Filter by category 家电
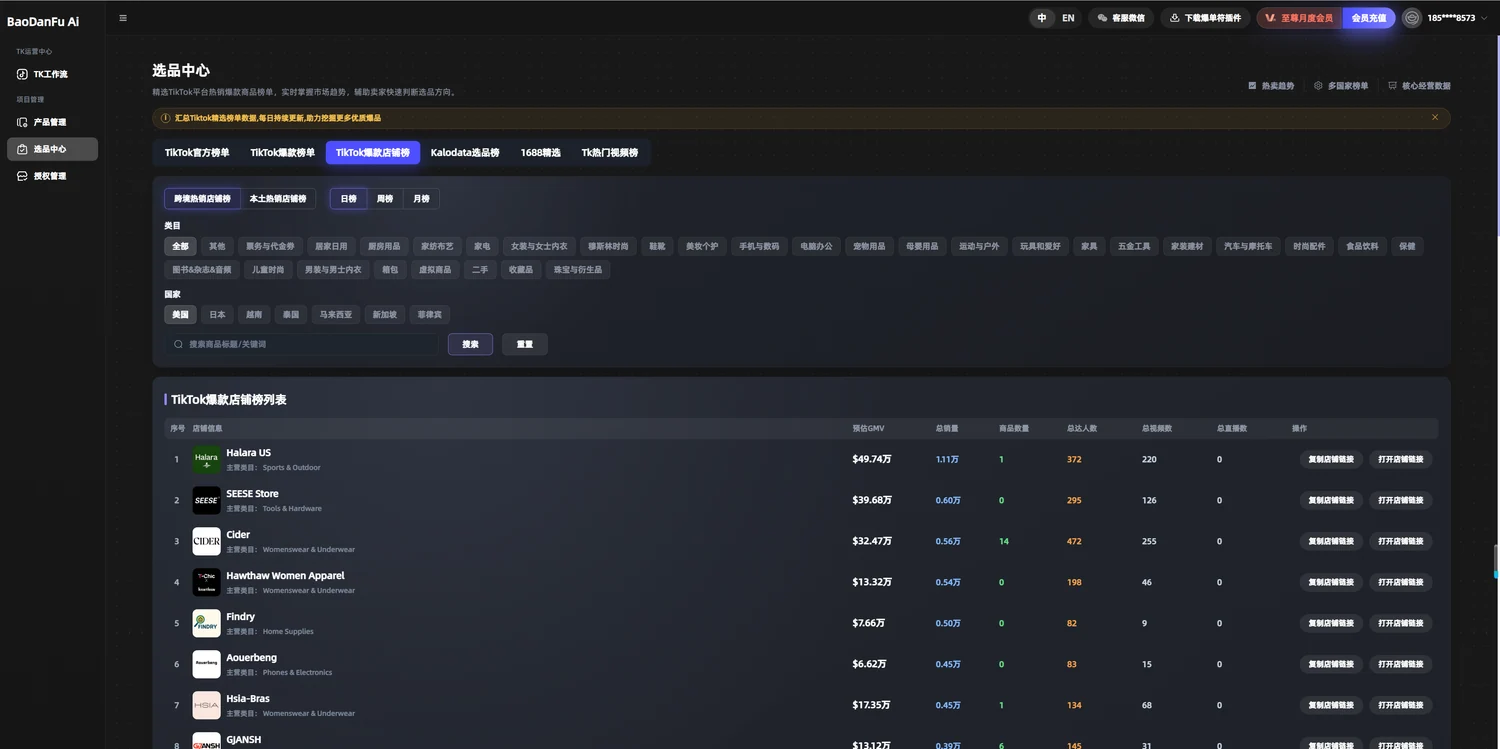The width and height of the screenshot is (1500, 749). click(483, 246)
